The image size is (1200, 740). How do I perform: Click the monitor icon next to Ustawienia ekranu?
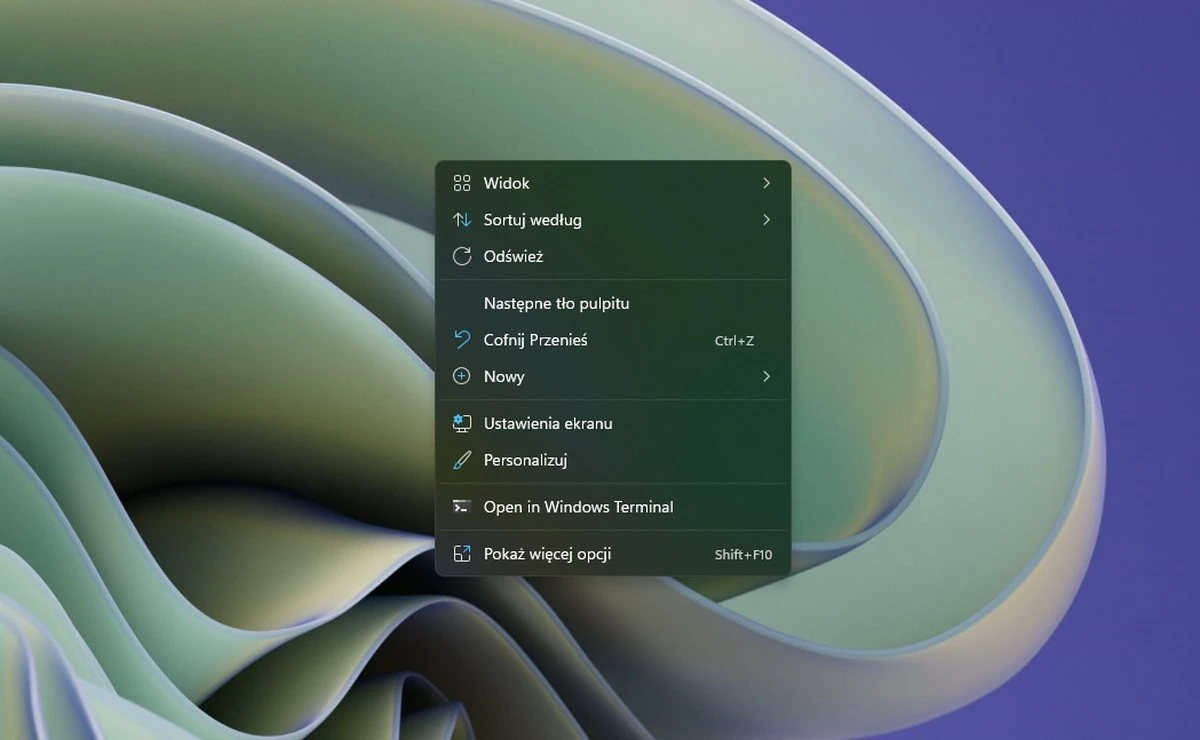tap(461, 423)
